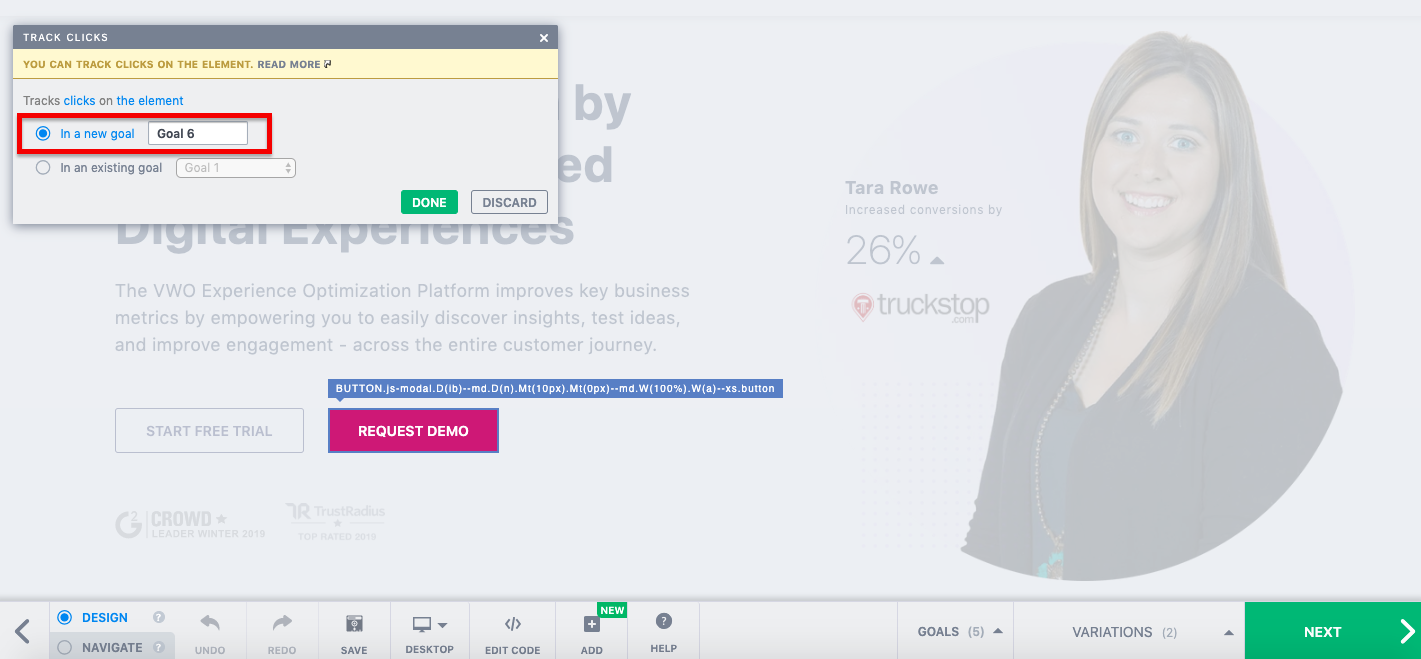Click the REDO arrow icon
The width and height of the screenshot is (1421, 659).
click(282, 623)
